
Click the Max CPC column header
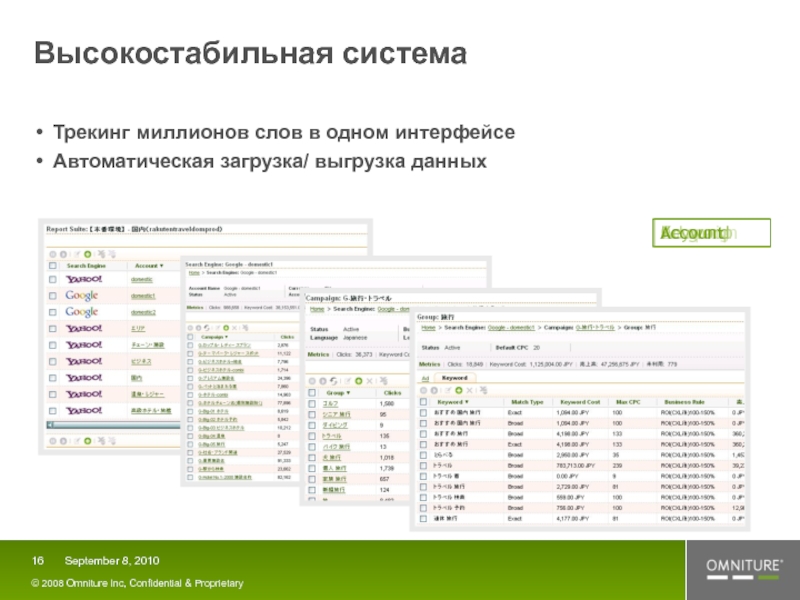[628, 402]
